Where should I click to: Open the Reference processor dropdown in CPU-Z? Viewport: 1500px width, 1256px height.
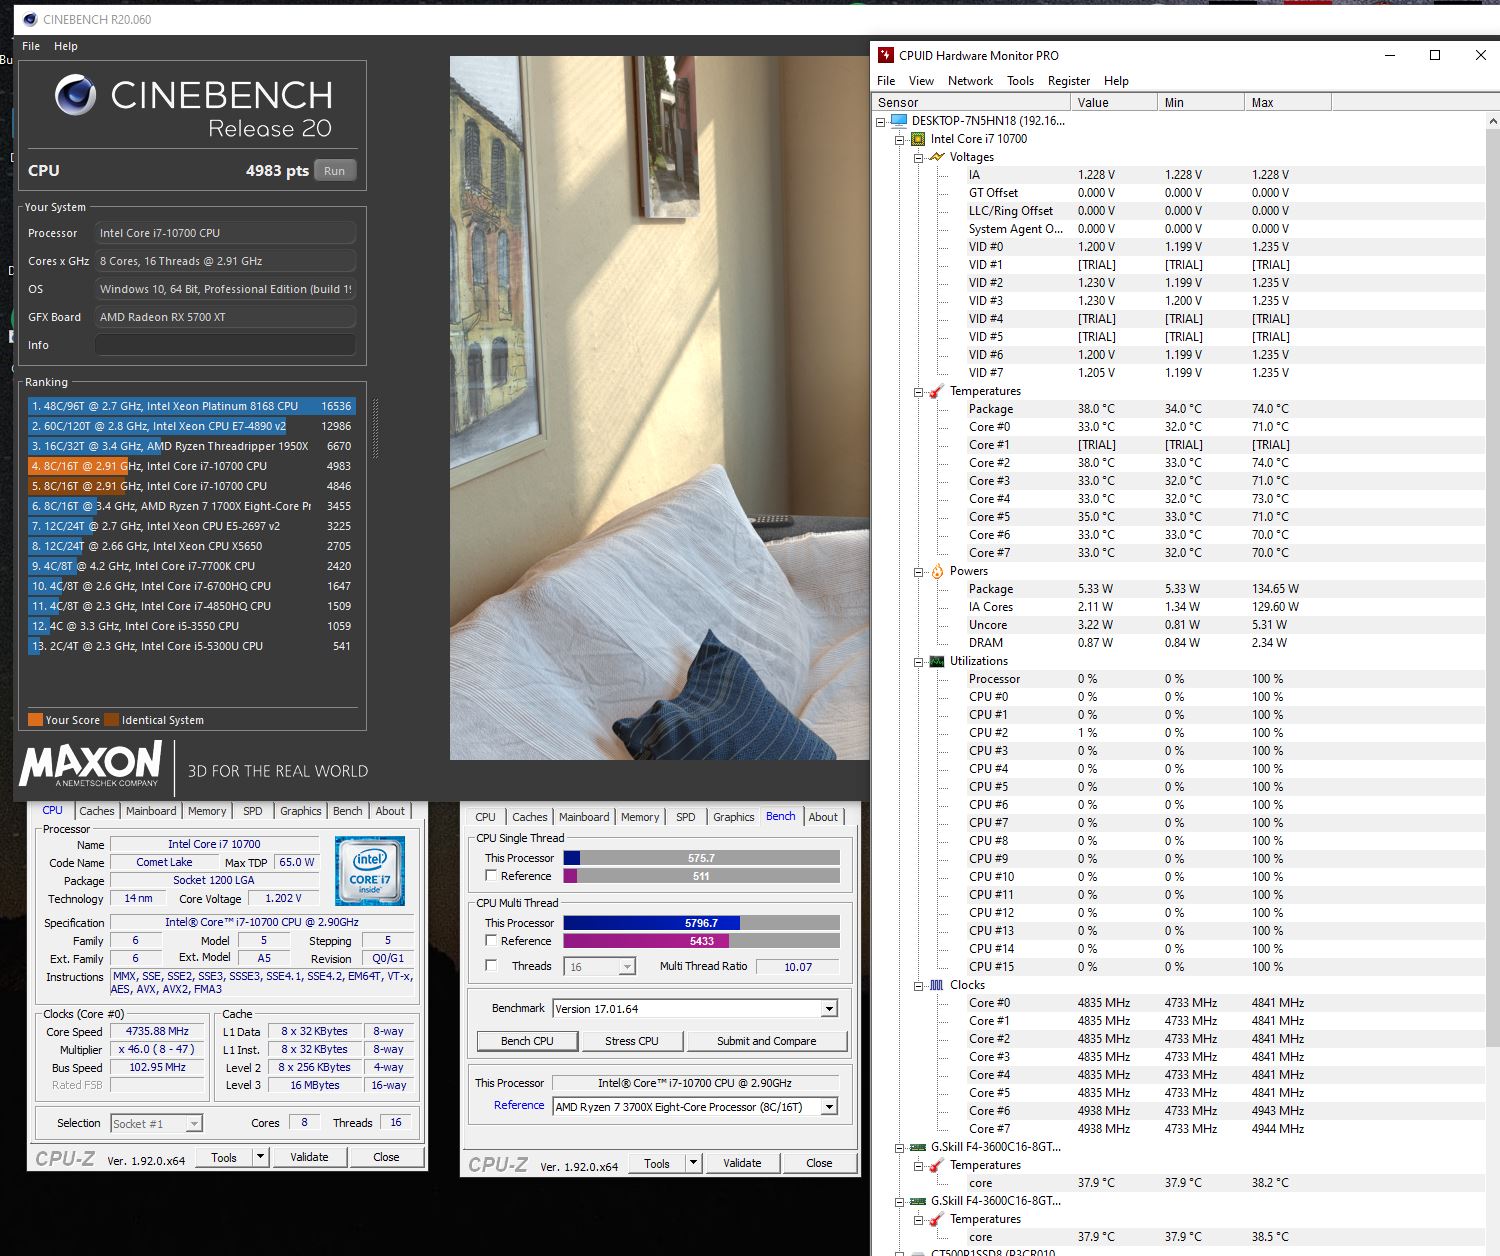coord(829,1107)
